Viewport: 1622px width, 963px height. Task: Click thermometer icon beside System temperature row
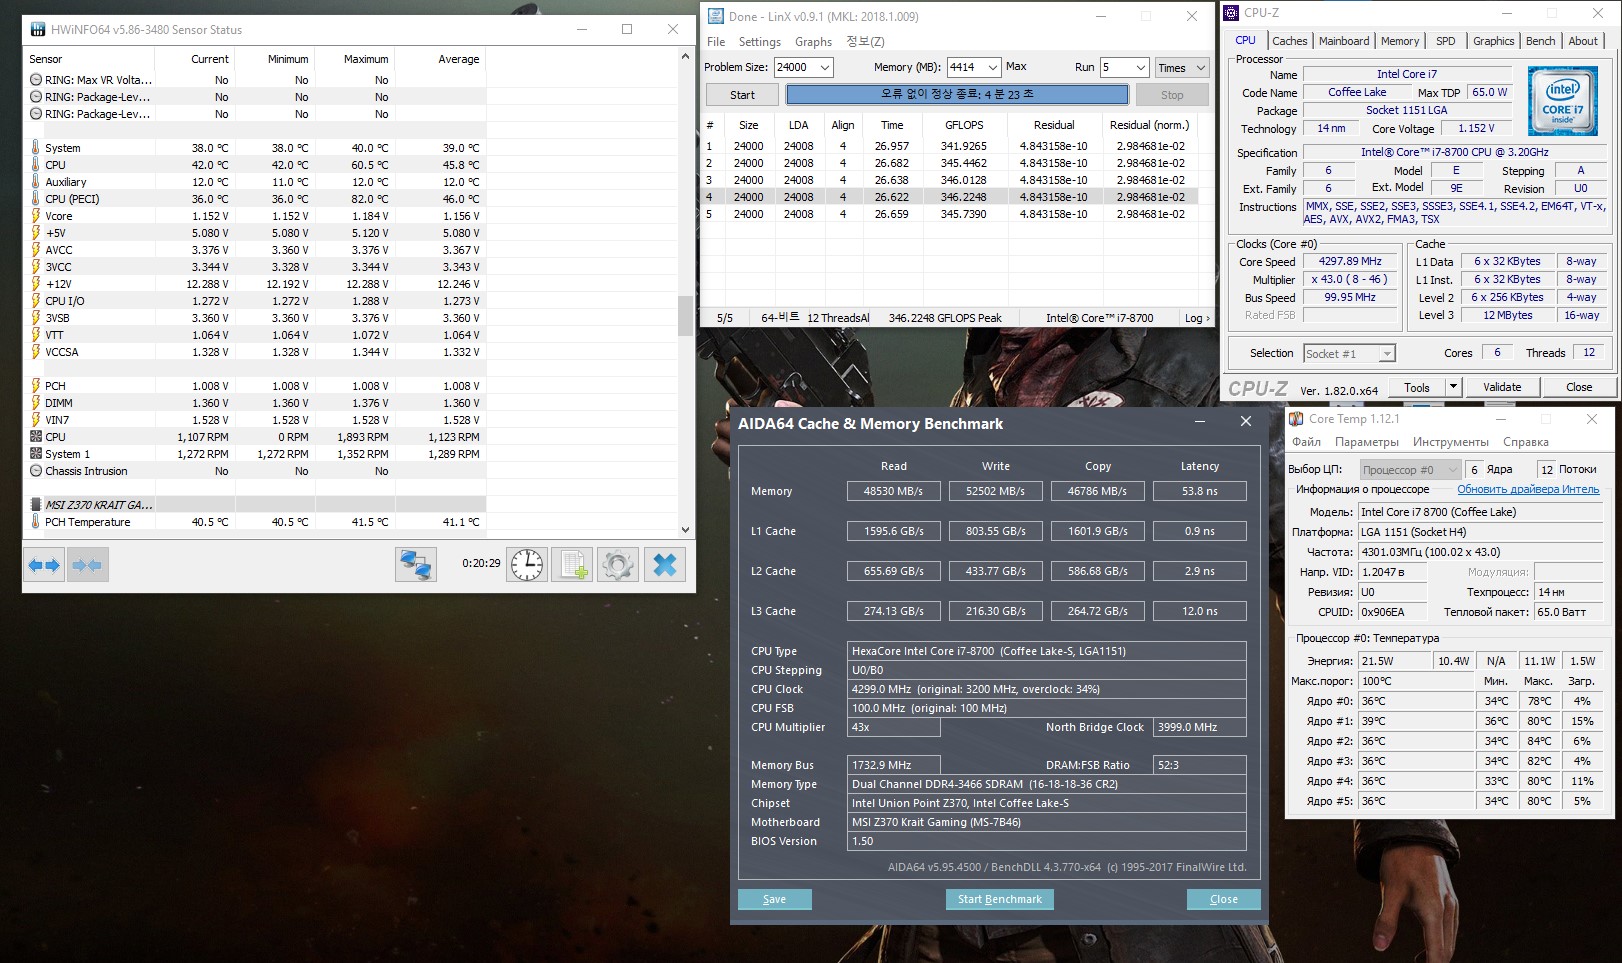tap(36, 148)
